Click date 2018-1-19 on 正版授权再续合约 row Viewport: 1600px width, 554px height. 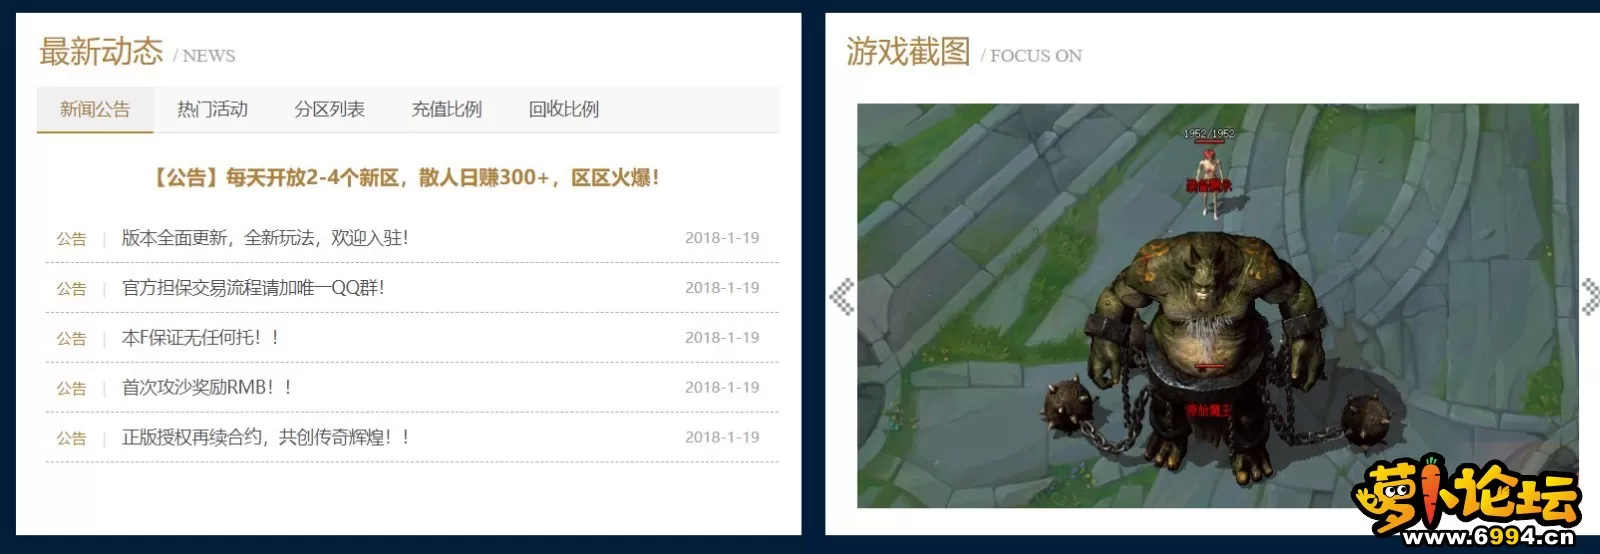pos(722,438)
